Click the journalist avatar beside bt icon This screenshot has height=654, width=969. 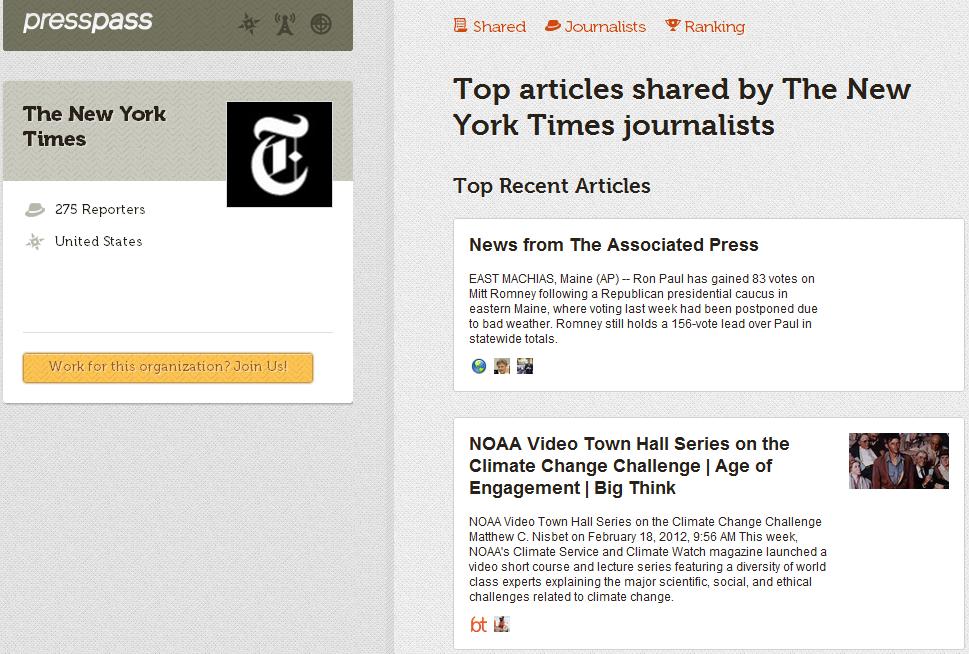click(502, 624)
